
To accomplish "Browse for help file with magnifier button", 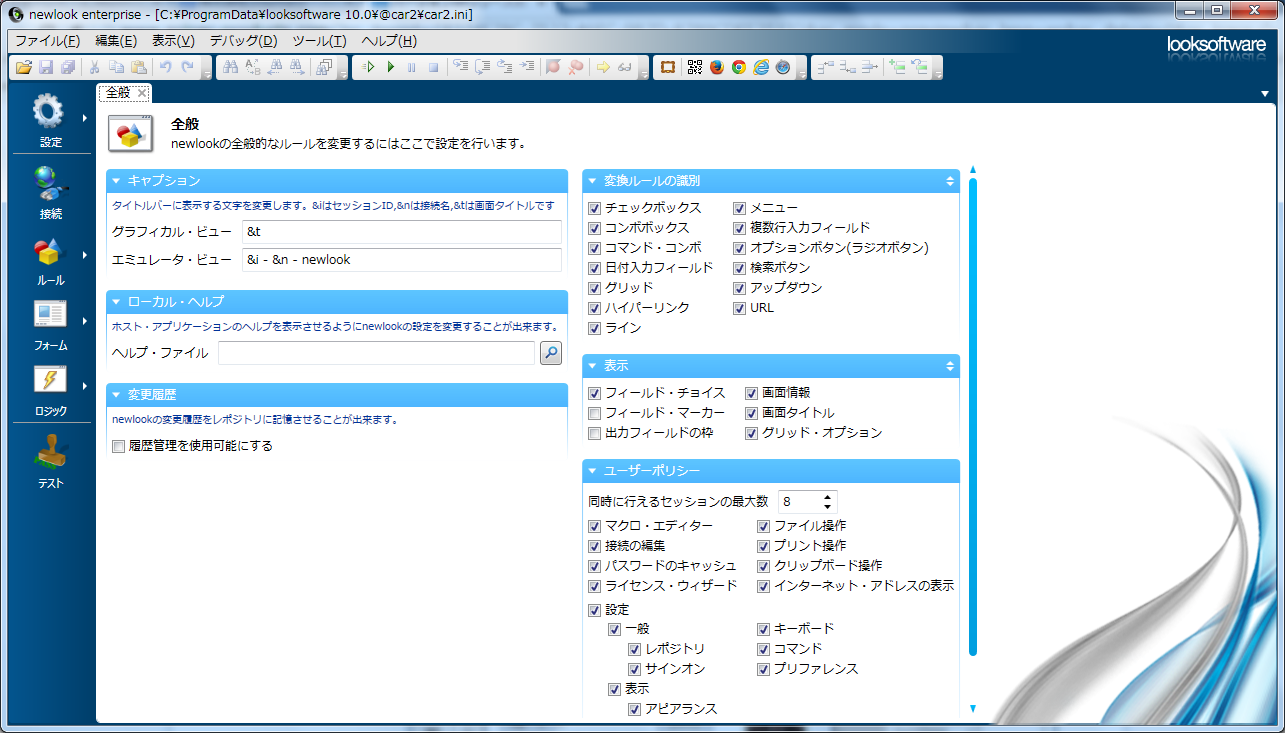I will click(551, 353).
